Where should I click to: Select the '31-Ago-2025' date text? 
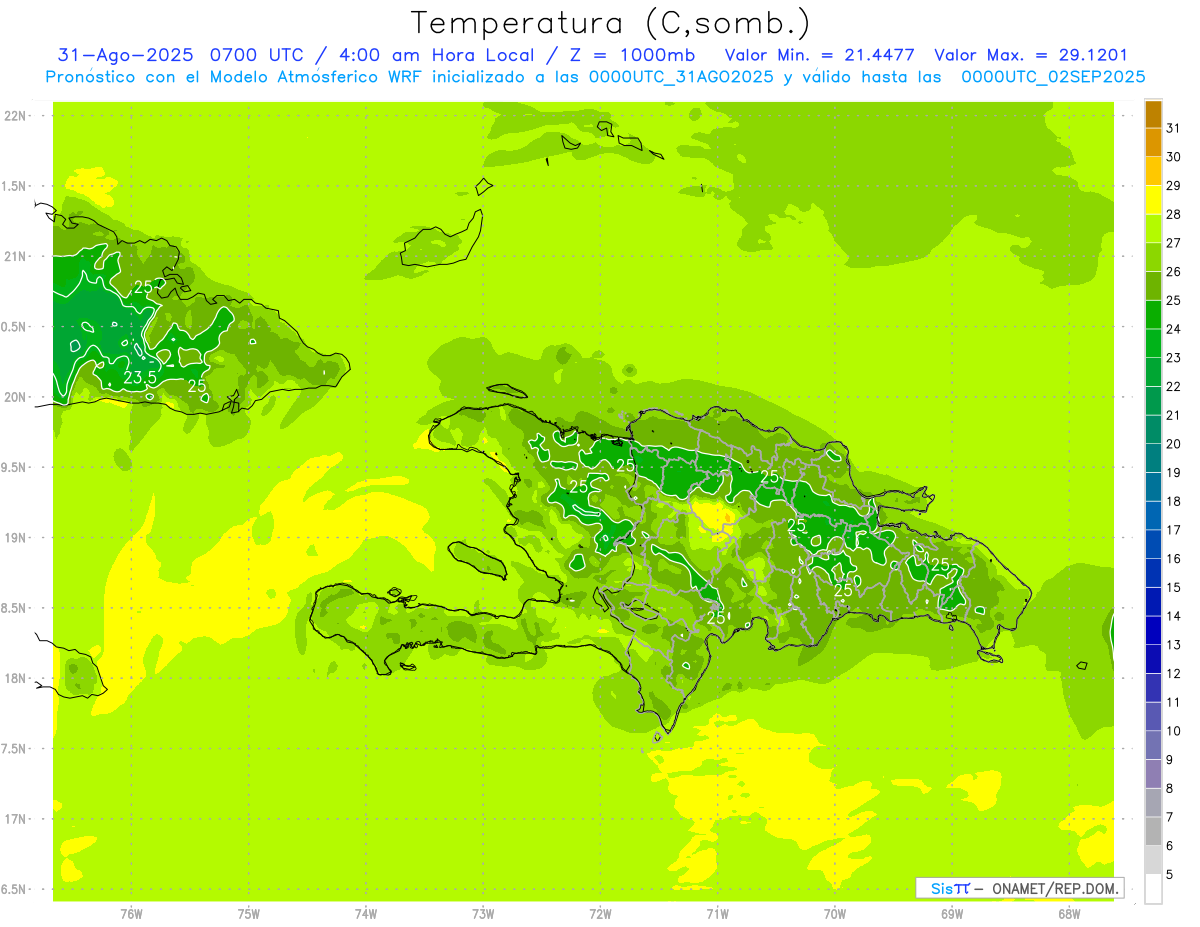click(x=125, y=55)
